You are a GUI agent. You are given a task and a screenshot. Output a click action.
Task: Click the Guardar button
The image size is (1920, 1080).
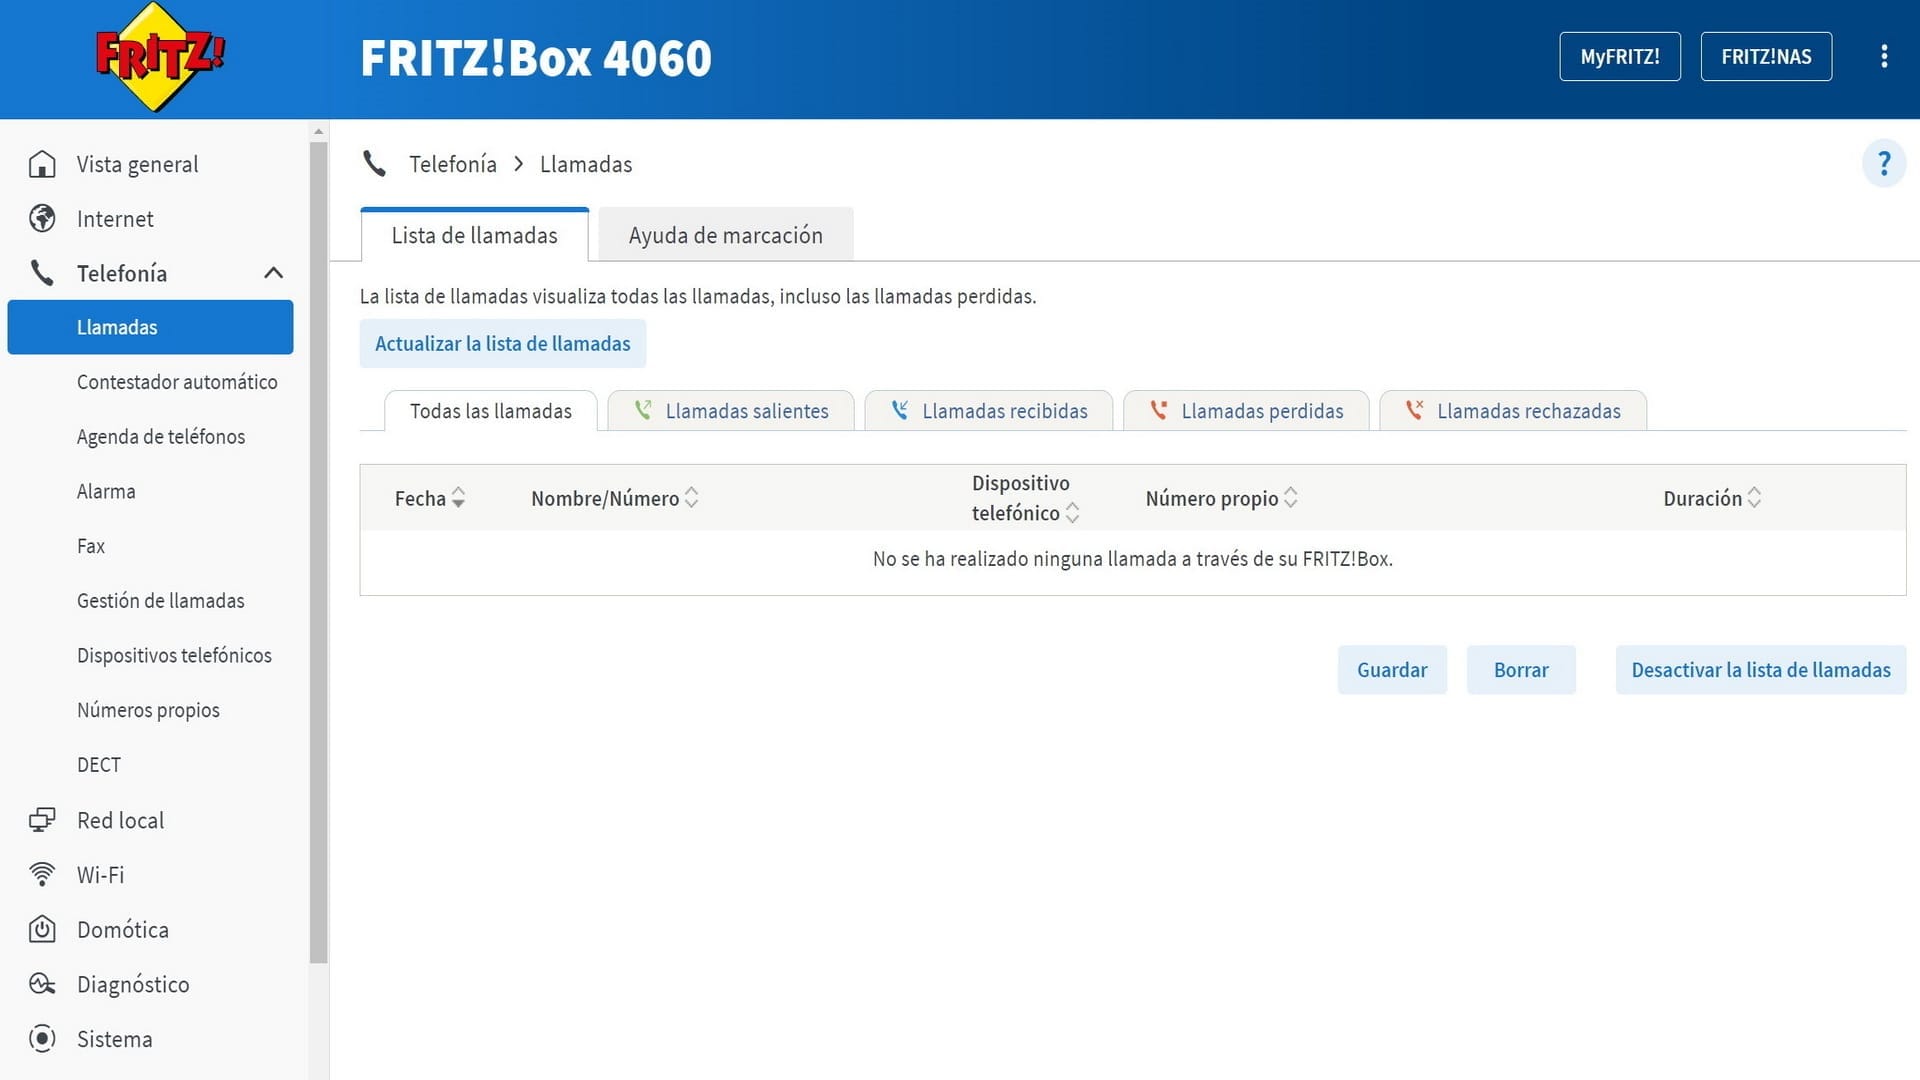pos(1392,670)
